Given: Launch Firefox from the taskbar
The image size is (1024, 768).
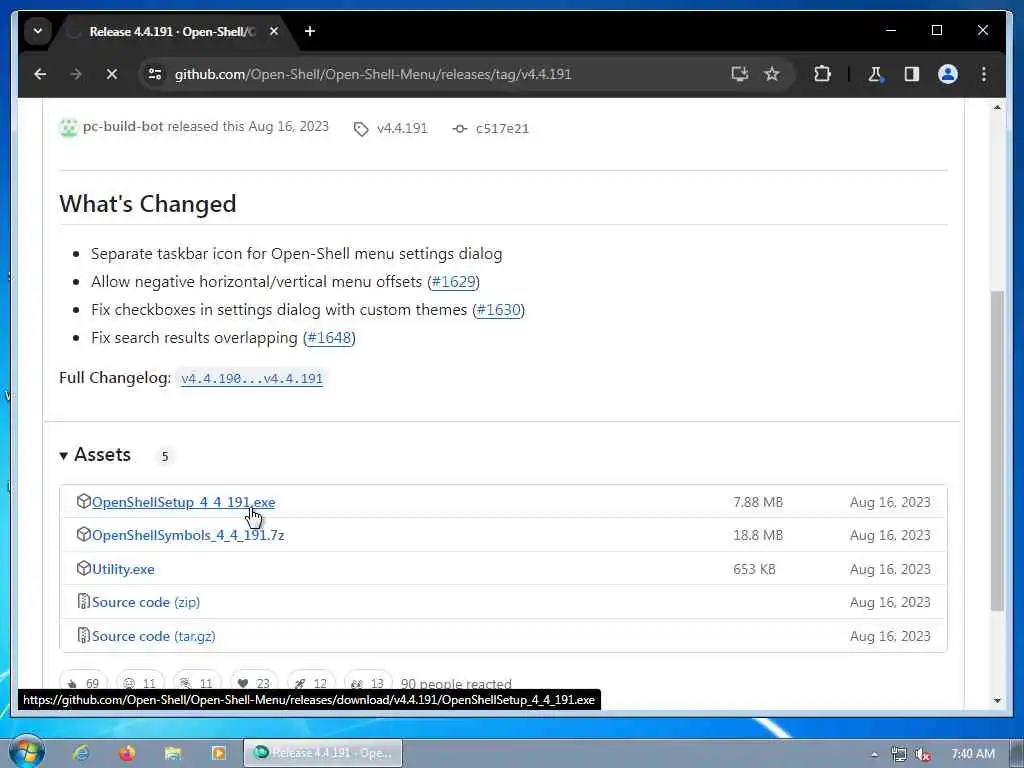Looking at the screenshot, I should pos(127,753).
